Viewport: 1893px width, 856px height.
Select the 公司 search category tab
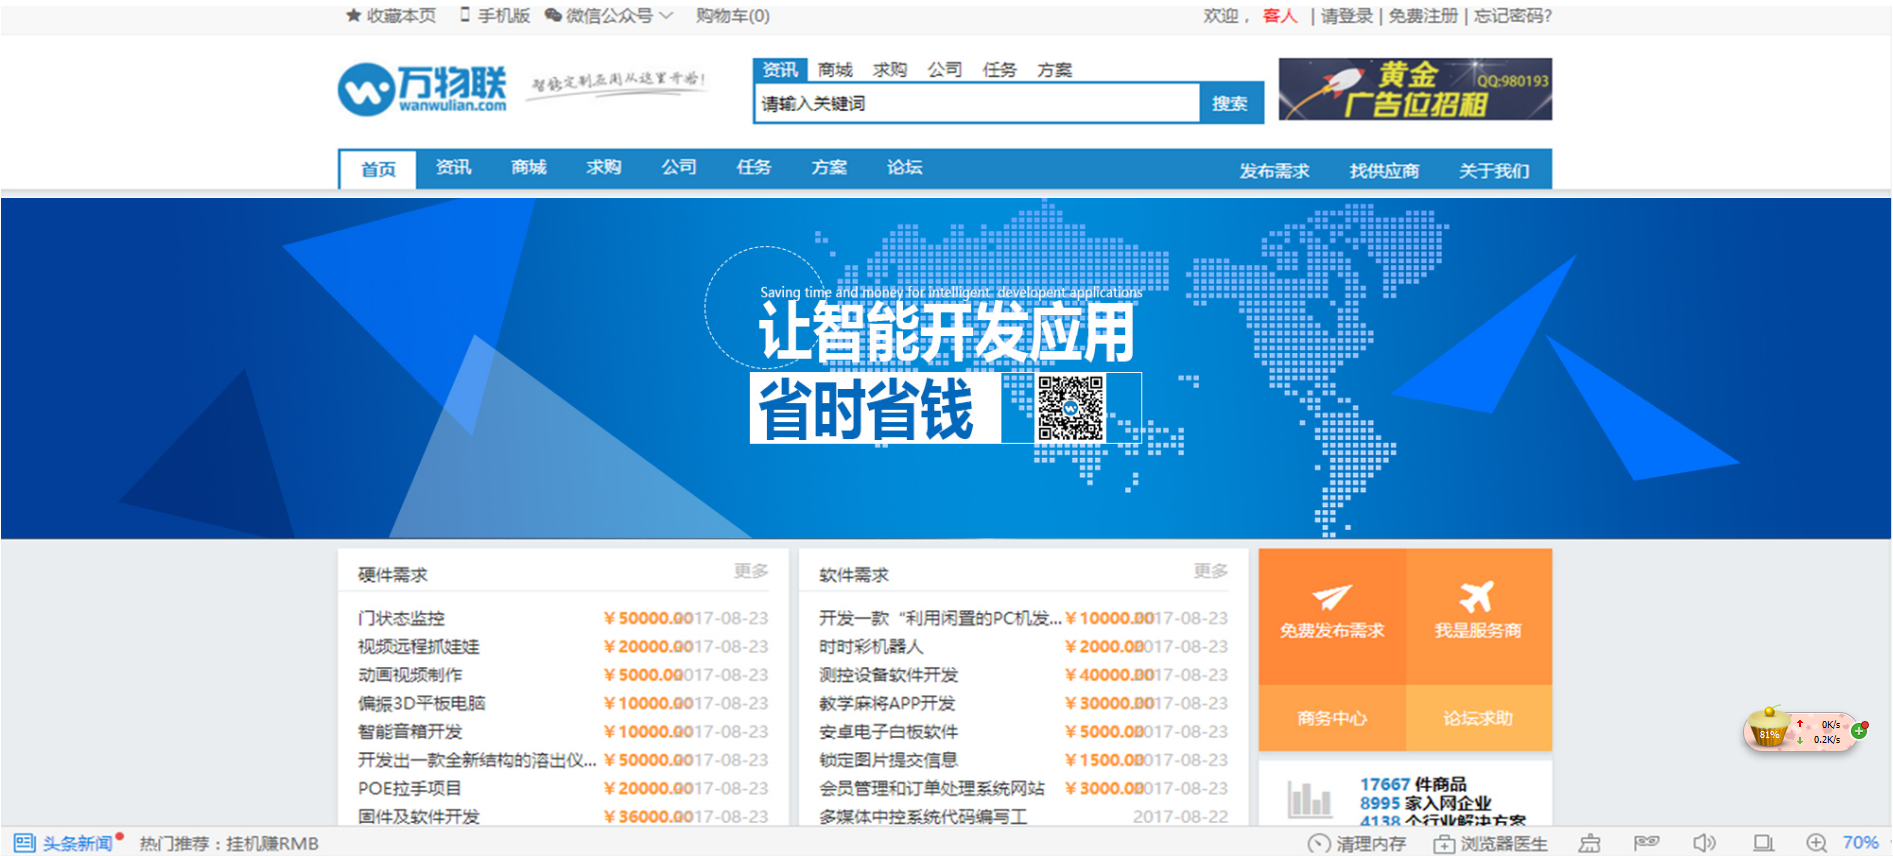pos(945,69)
